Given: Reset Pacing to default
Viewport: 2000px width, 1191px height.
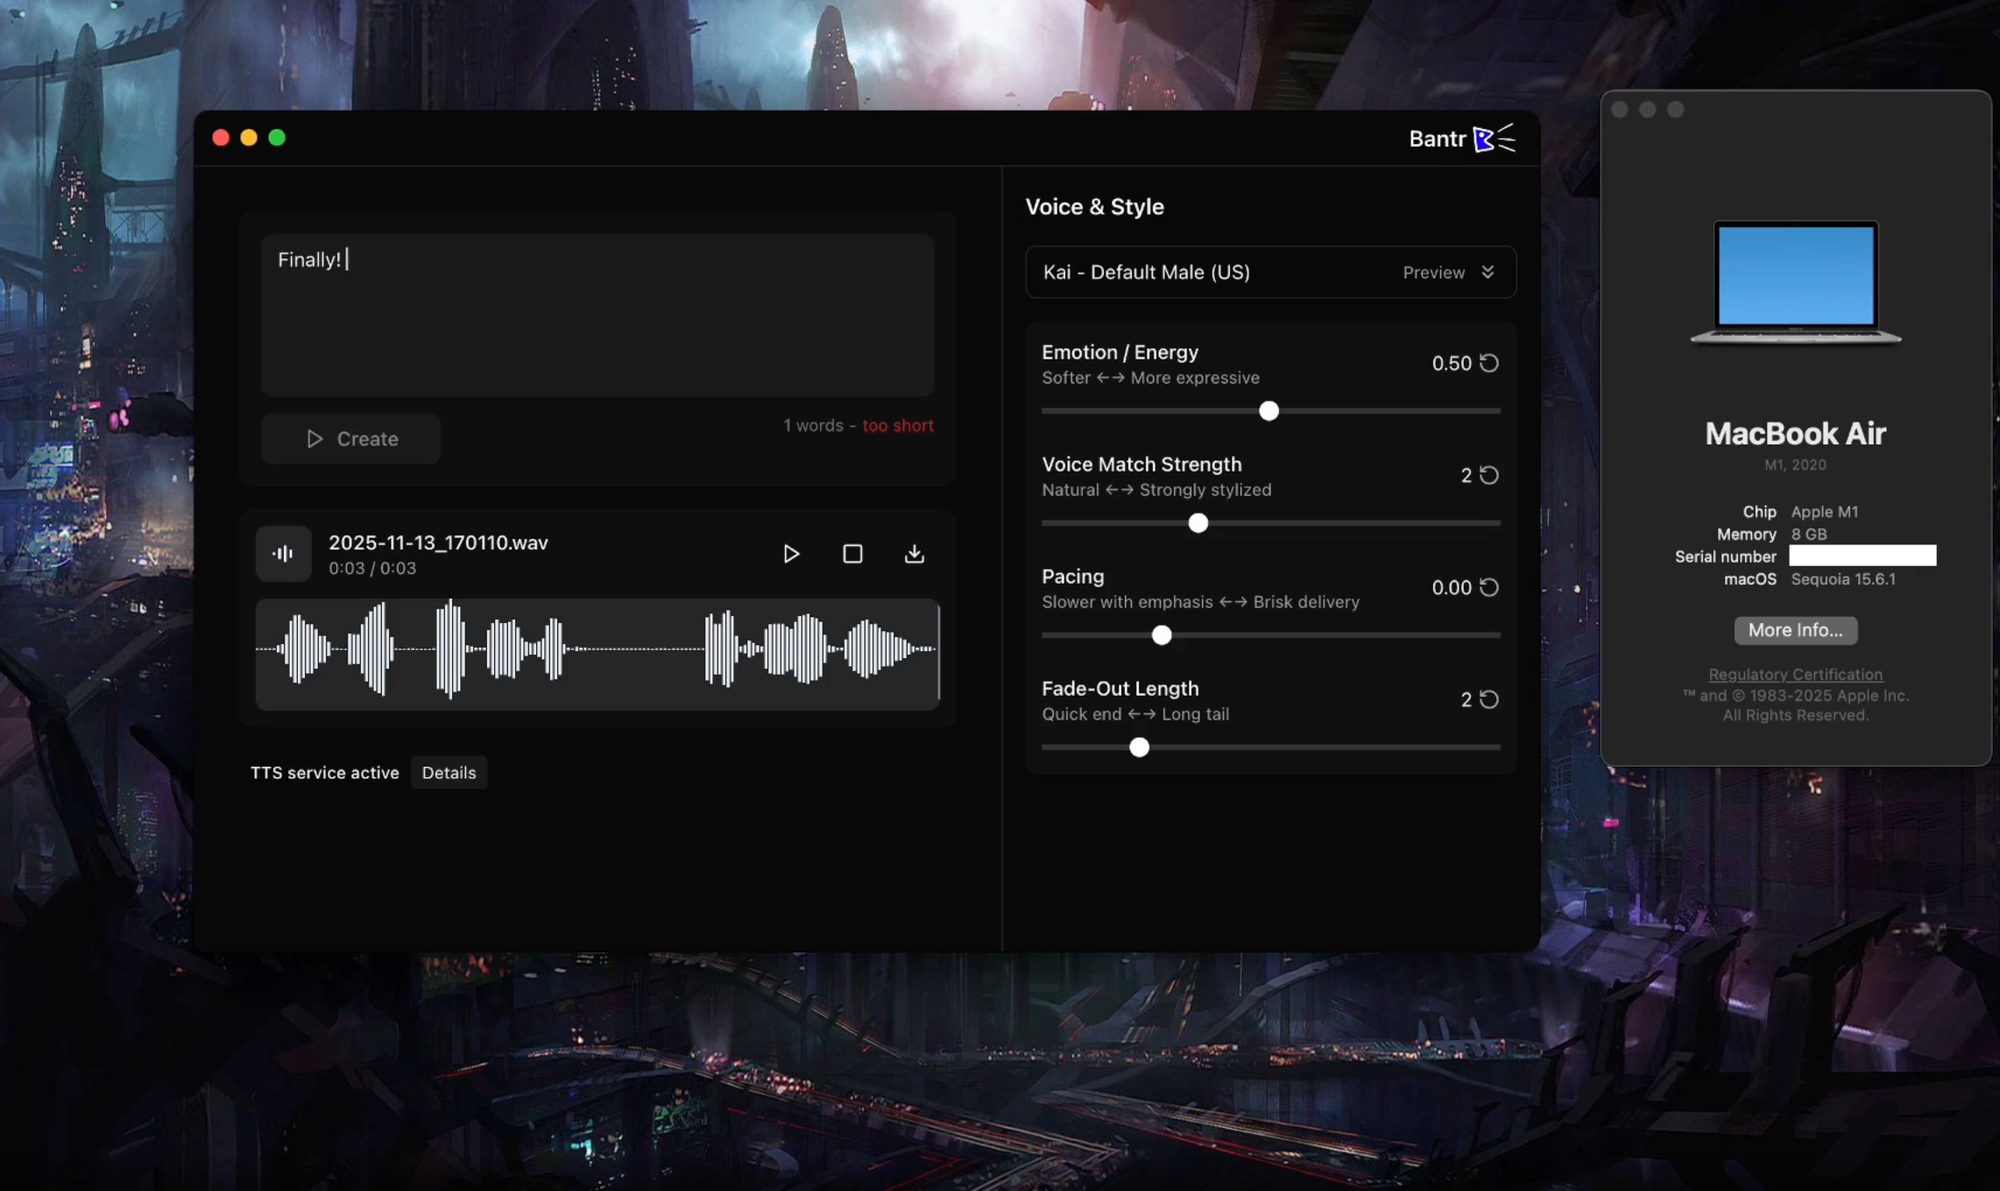Looking at the screenshot, I should [x=1489, y=587].
